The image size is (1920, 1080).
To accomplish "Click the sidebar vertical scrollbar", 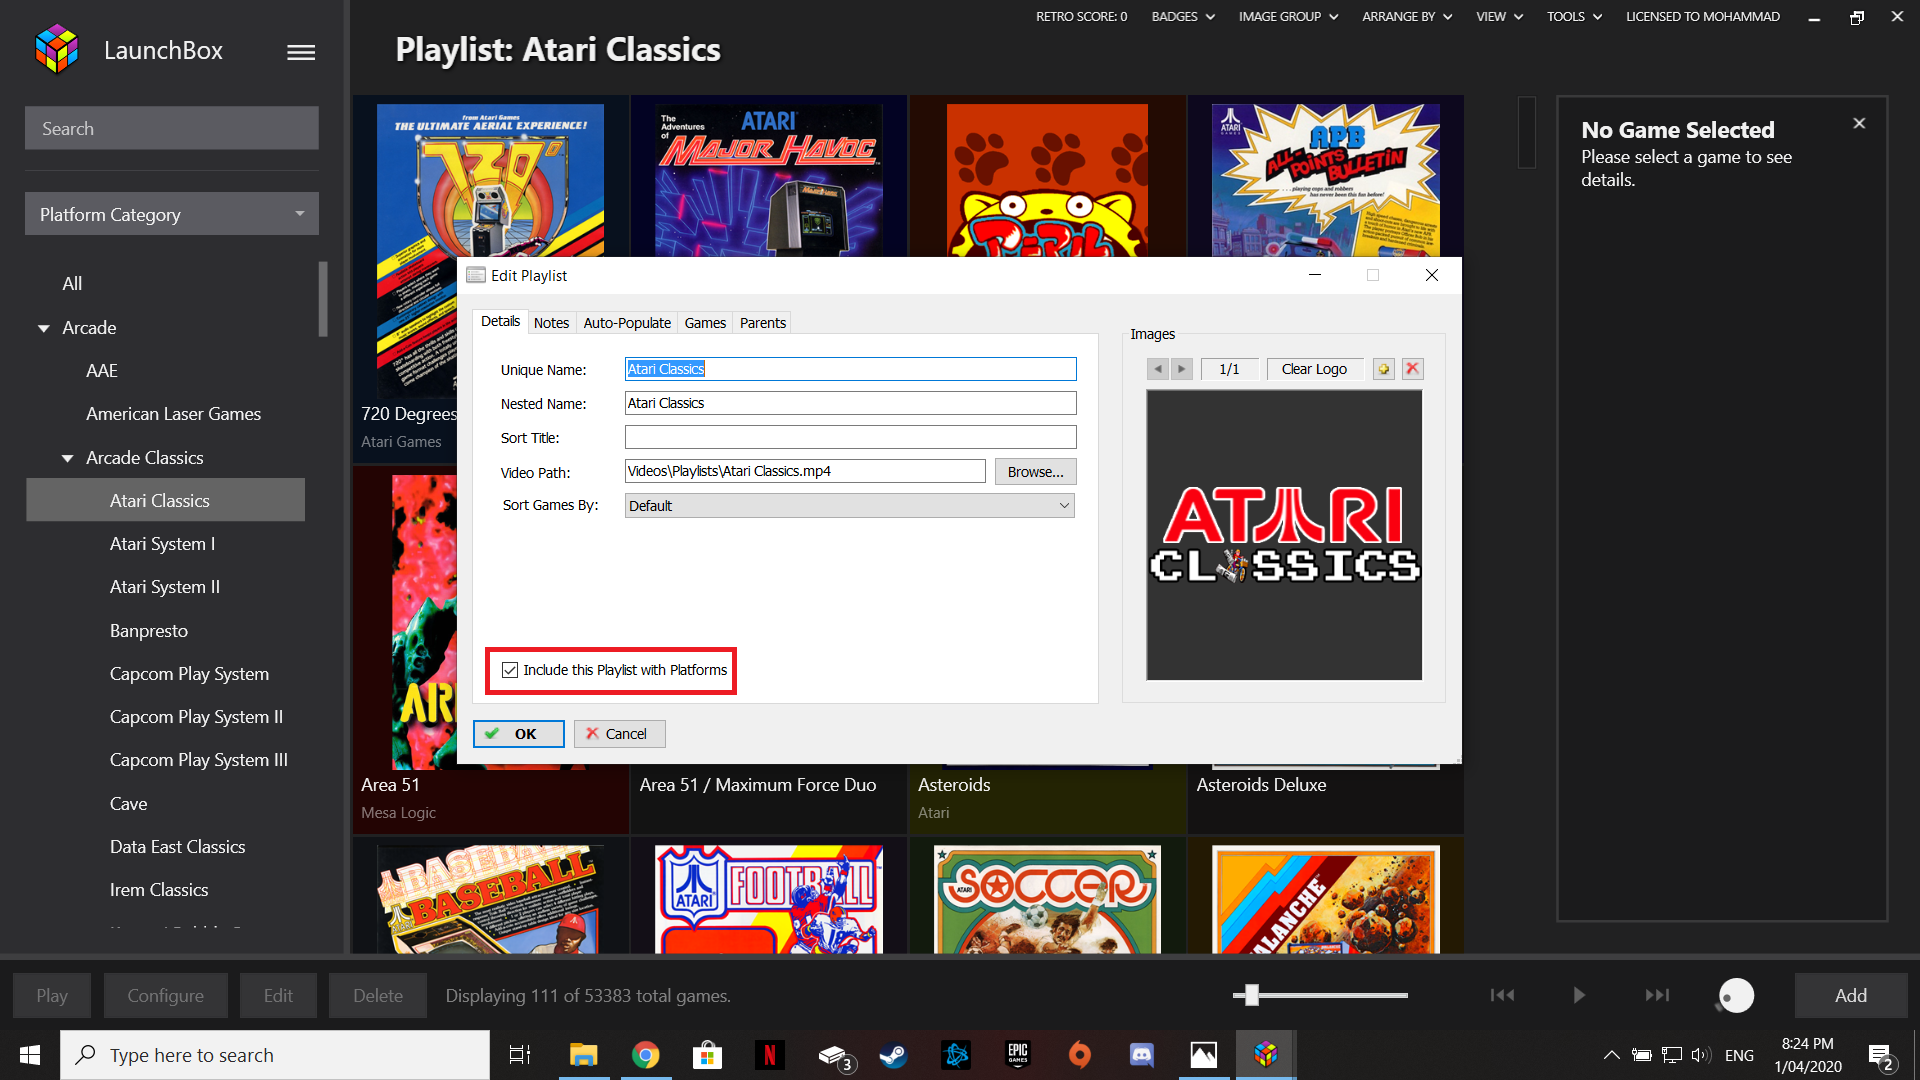I will pyautogui.click(x=323, y=299).
